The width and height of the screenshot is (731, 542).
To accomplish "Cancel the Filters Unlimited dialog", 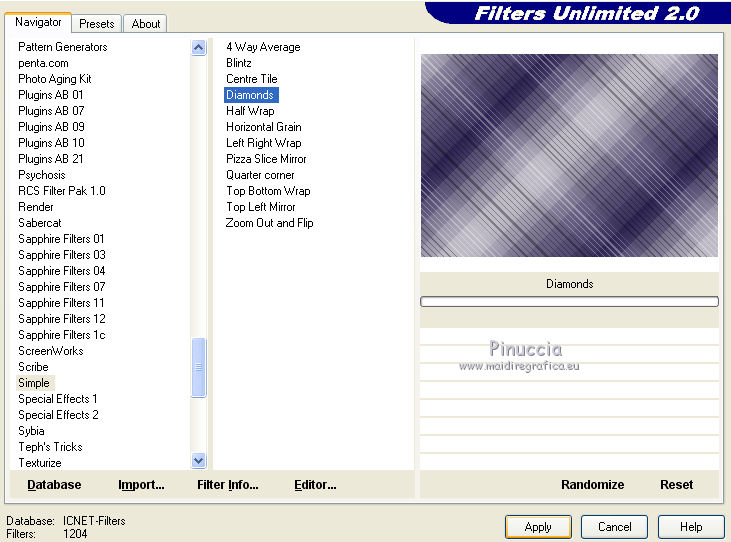I will [x=614, y=527].
